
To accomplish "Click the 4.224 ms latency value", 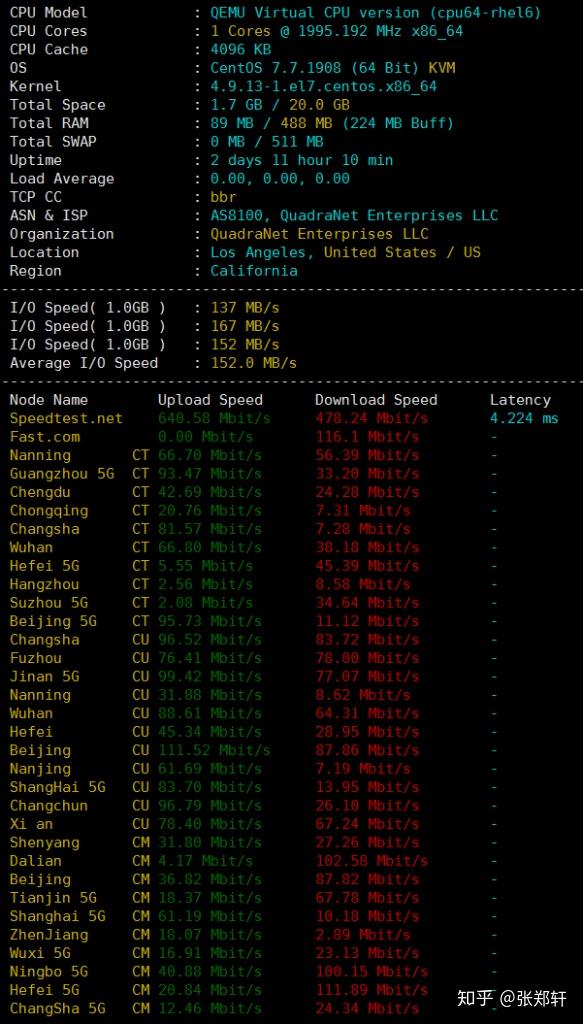I will 524,419.
